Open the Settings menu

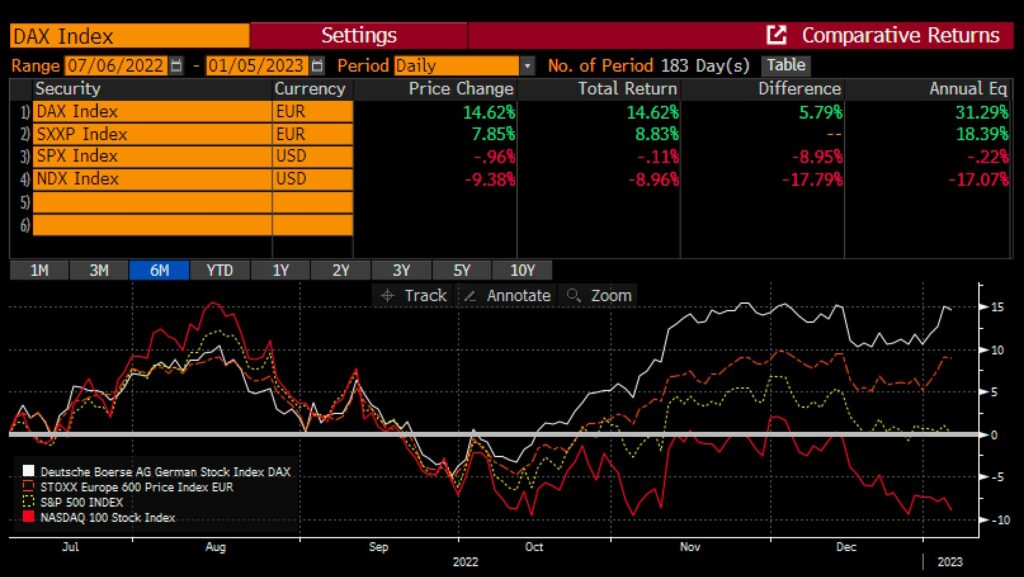pyautogui.click(x=359, y=35)
